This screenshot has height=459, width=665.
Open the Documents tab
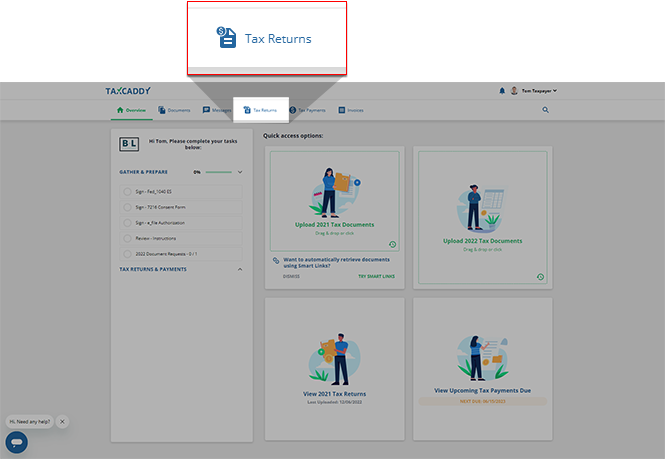pyautogui.click(x=174, y=110)
